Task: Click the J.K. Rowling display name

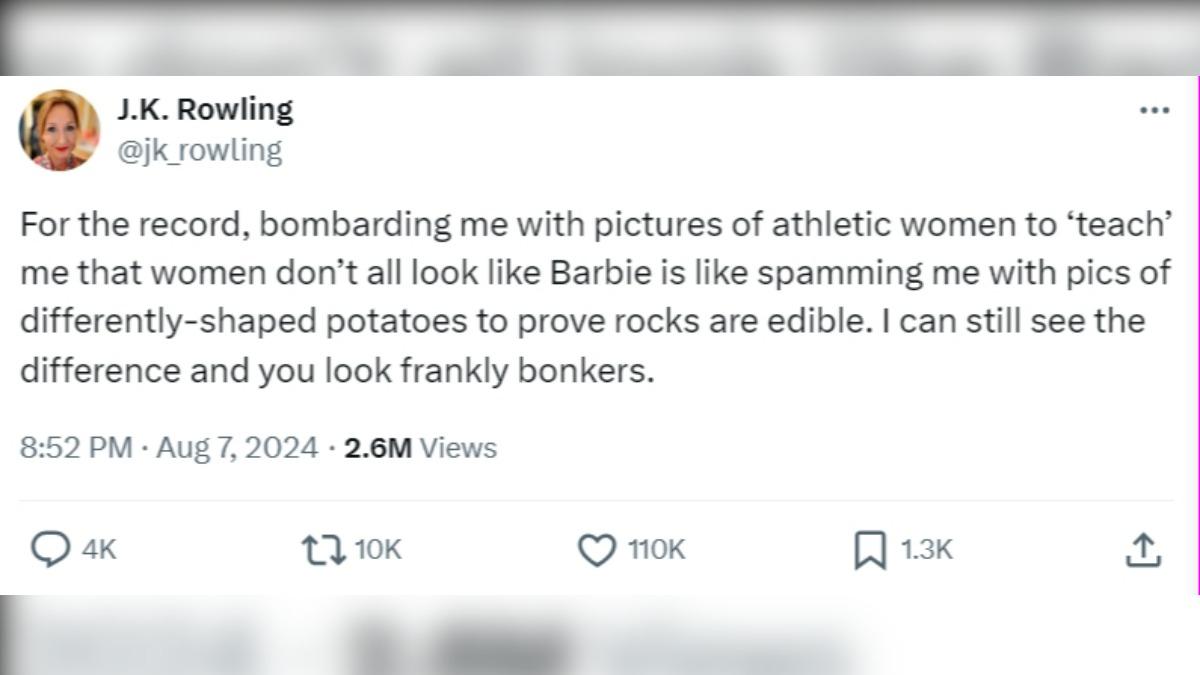Action: click(x=205, y=109)
